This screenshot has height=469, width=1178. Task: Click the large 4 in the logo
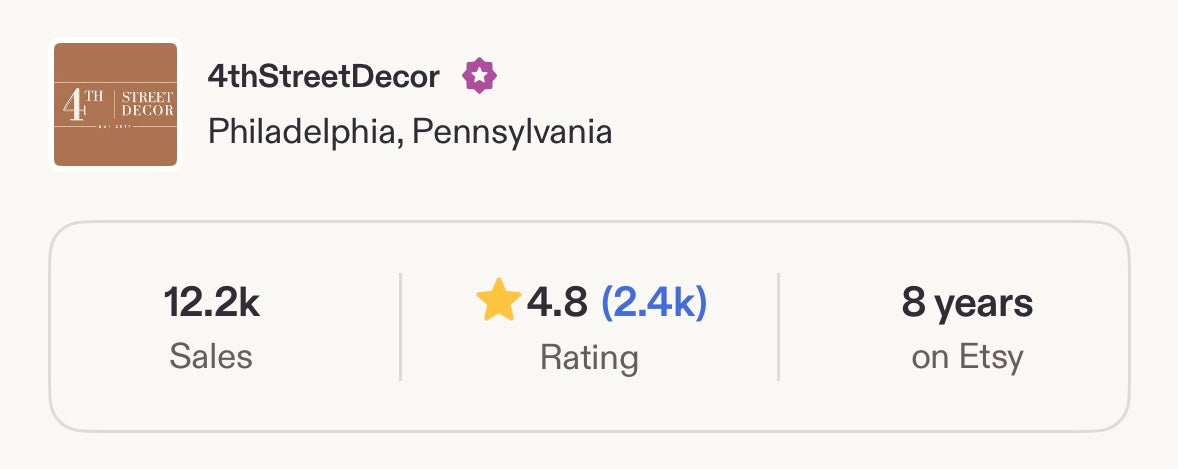73,106
